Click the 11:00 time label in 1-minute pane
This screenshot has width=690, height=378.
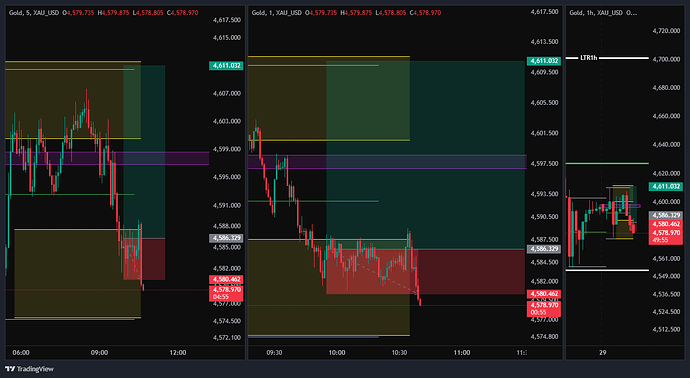point(462,352)
